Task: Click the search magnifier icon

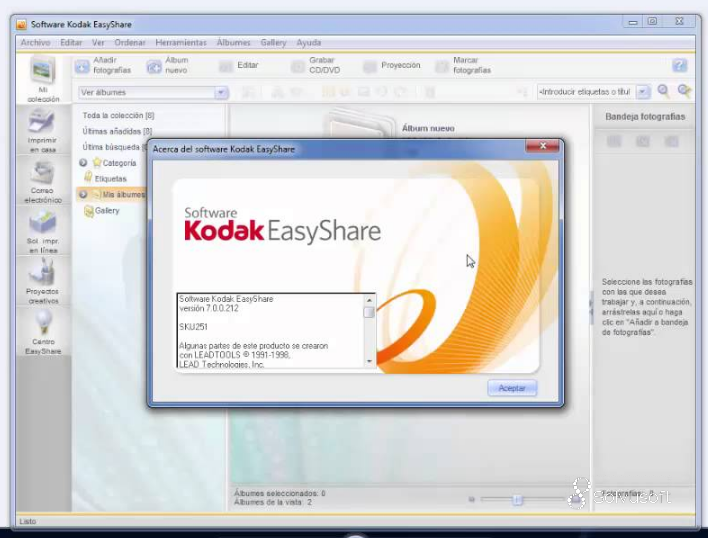Action: click(663, 91)
